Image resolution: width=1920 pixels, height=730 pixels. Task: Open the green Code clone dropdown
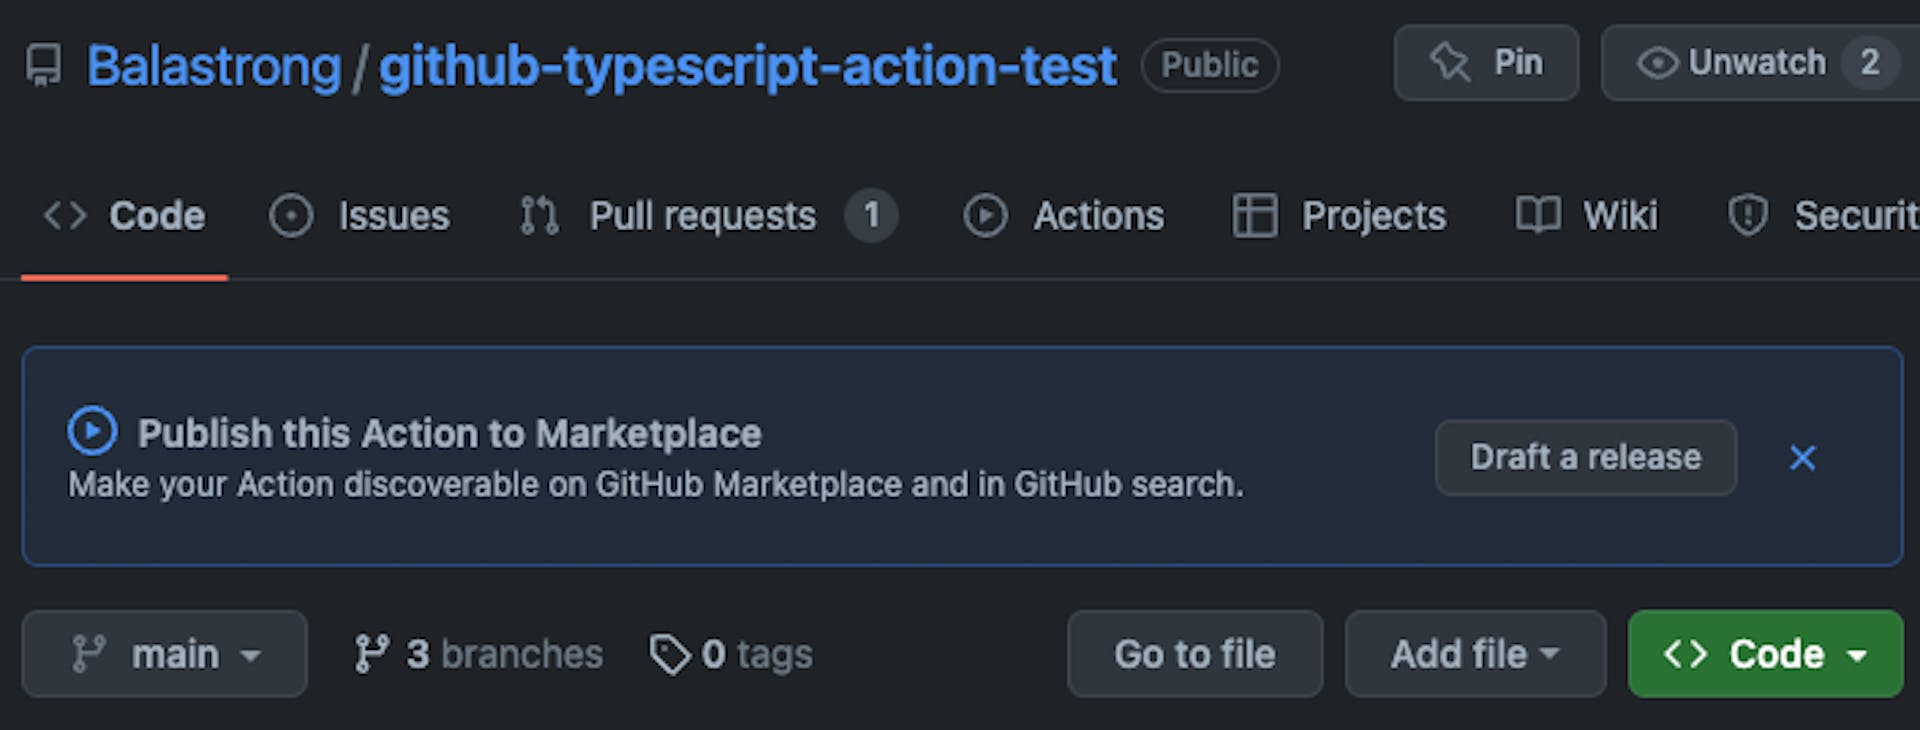pos(1765,654)
